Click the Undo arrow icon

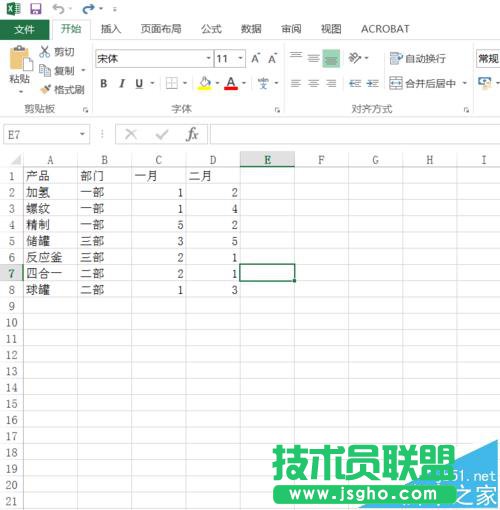pyautogui.click(x=58, y=9)
